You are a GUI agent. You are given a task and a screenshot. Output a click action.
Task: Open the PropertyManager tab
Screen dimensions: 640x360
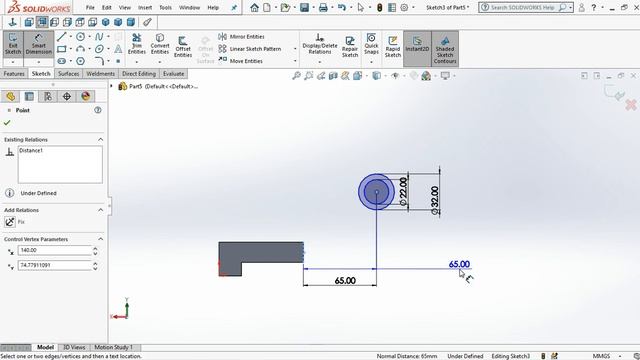[29, 96]
